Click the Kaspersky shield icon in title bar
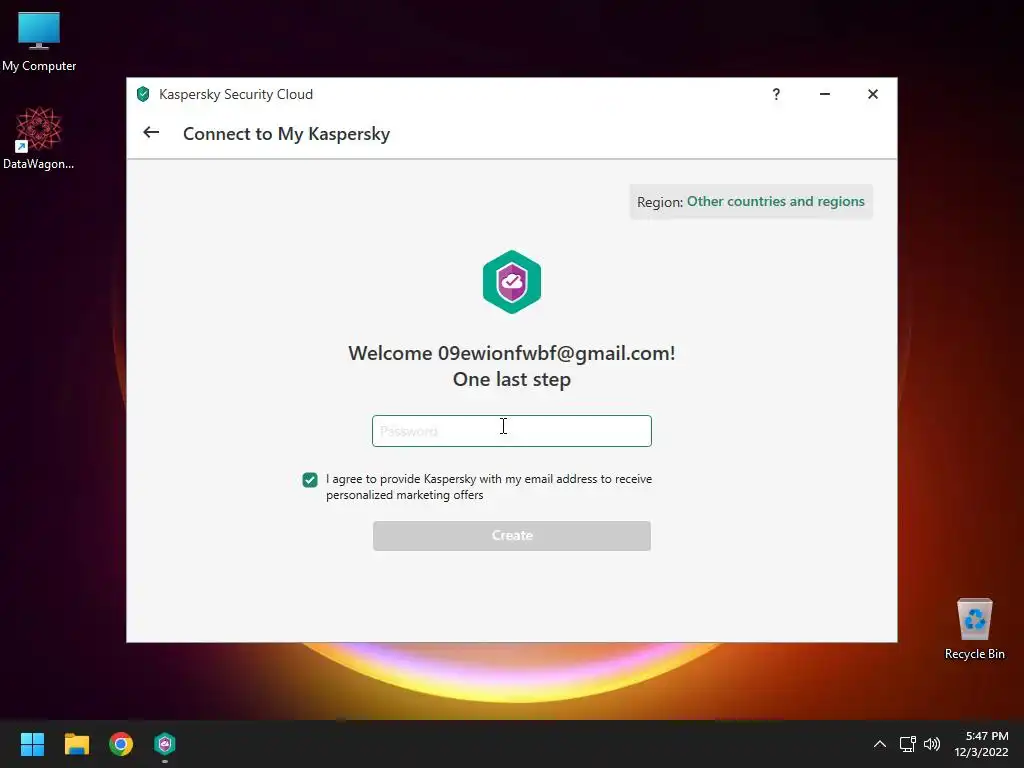This screenshot has height=768, width=1024. pos(143,94)
